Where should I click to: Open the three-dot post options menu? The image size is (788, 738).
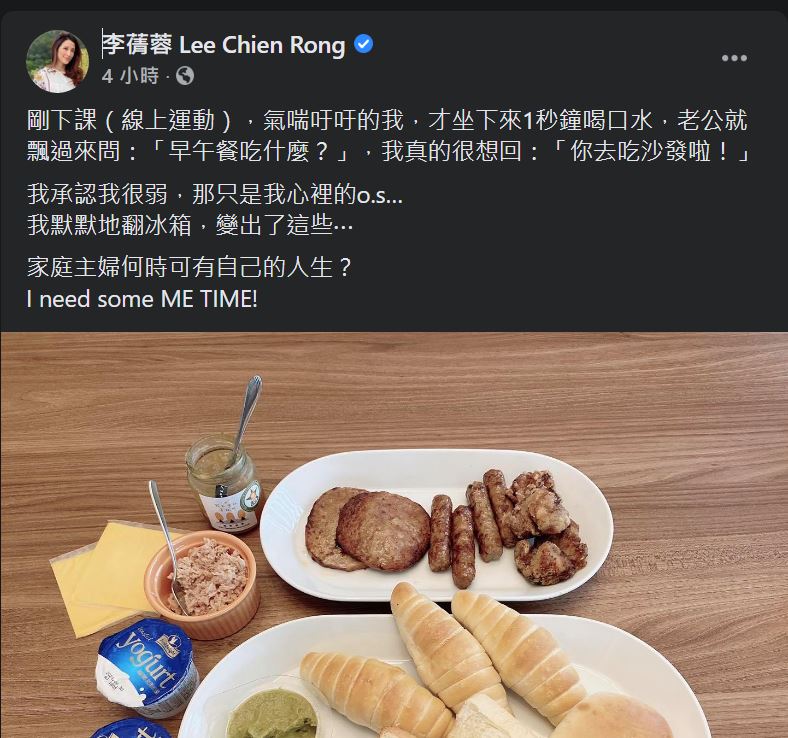pyautogui.click(x=734, y=58)
